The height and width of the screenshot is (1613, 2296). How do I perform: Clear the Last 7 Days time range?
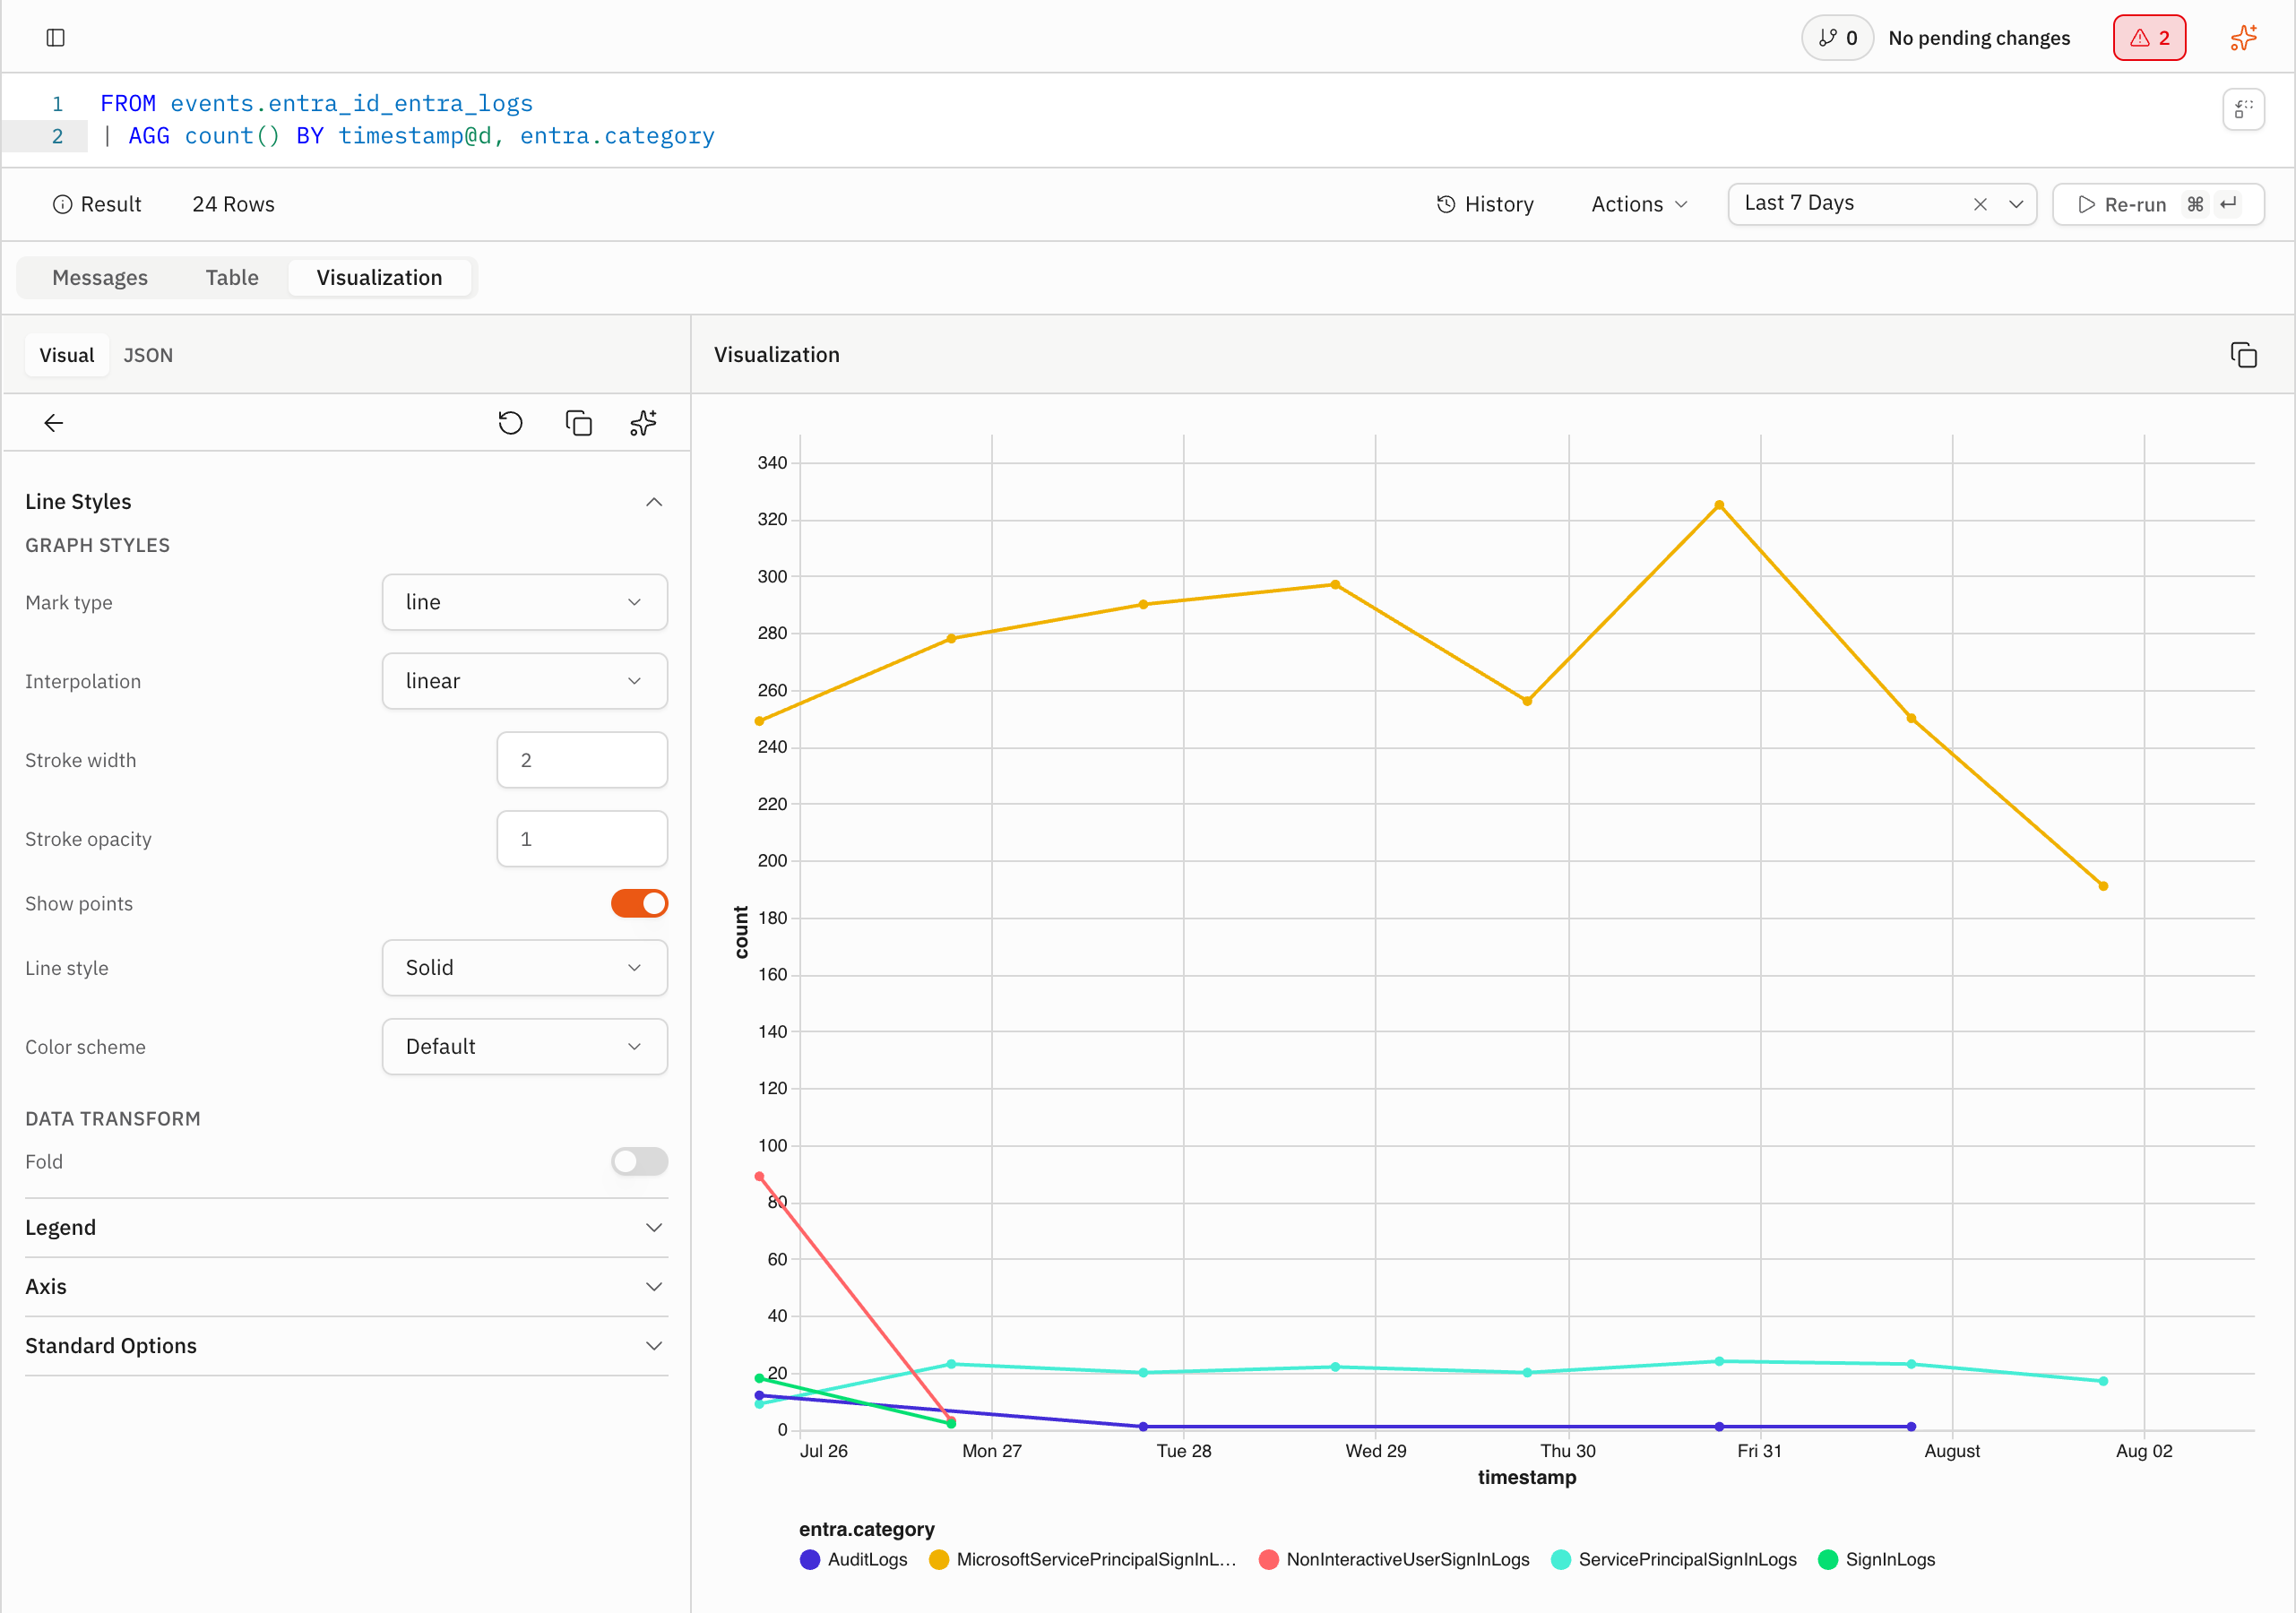pyautogui.click(x=1980, y=204)
